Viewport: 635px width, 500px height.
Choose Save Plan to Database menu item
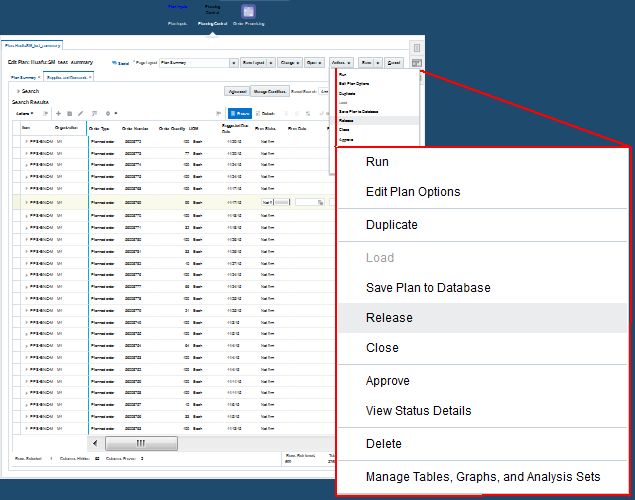[428, 288]
